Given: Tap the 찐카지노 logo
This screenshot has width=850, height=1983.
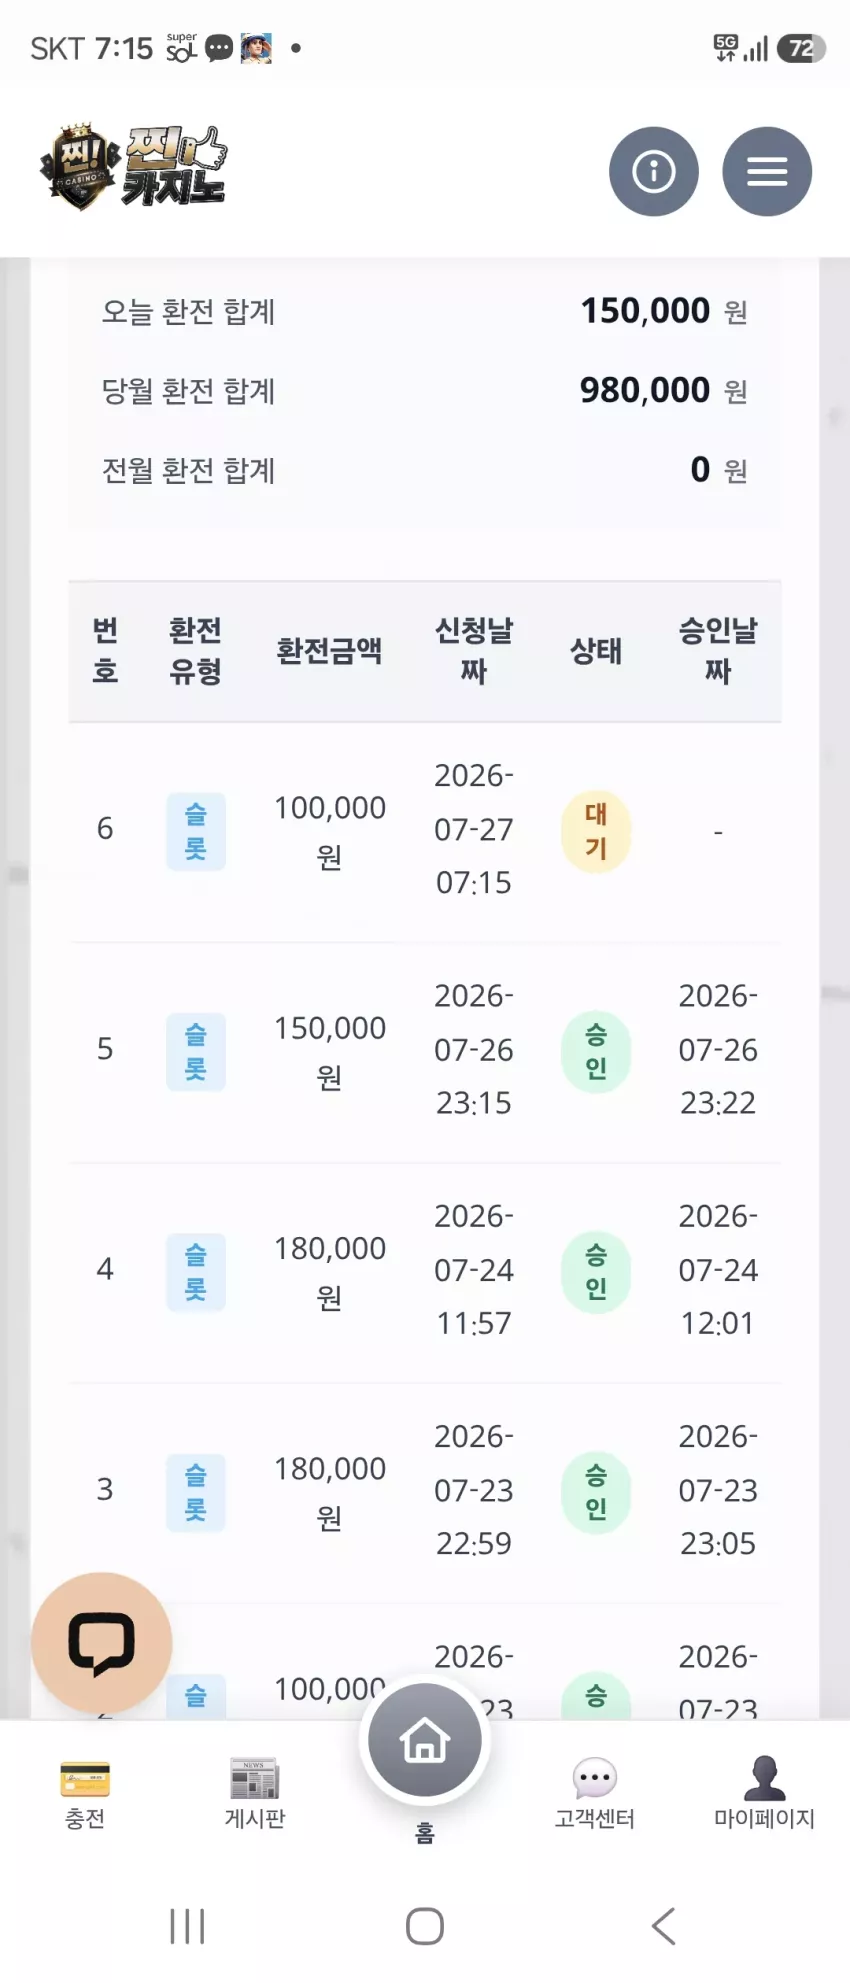Looking at the screenshot, I should coord(133,168).
